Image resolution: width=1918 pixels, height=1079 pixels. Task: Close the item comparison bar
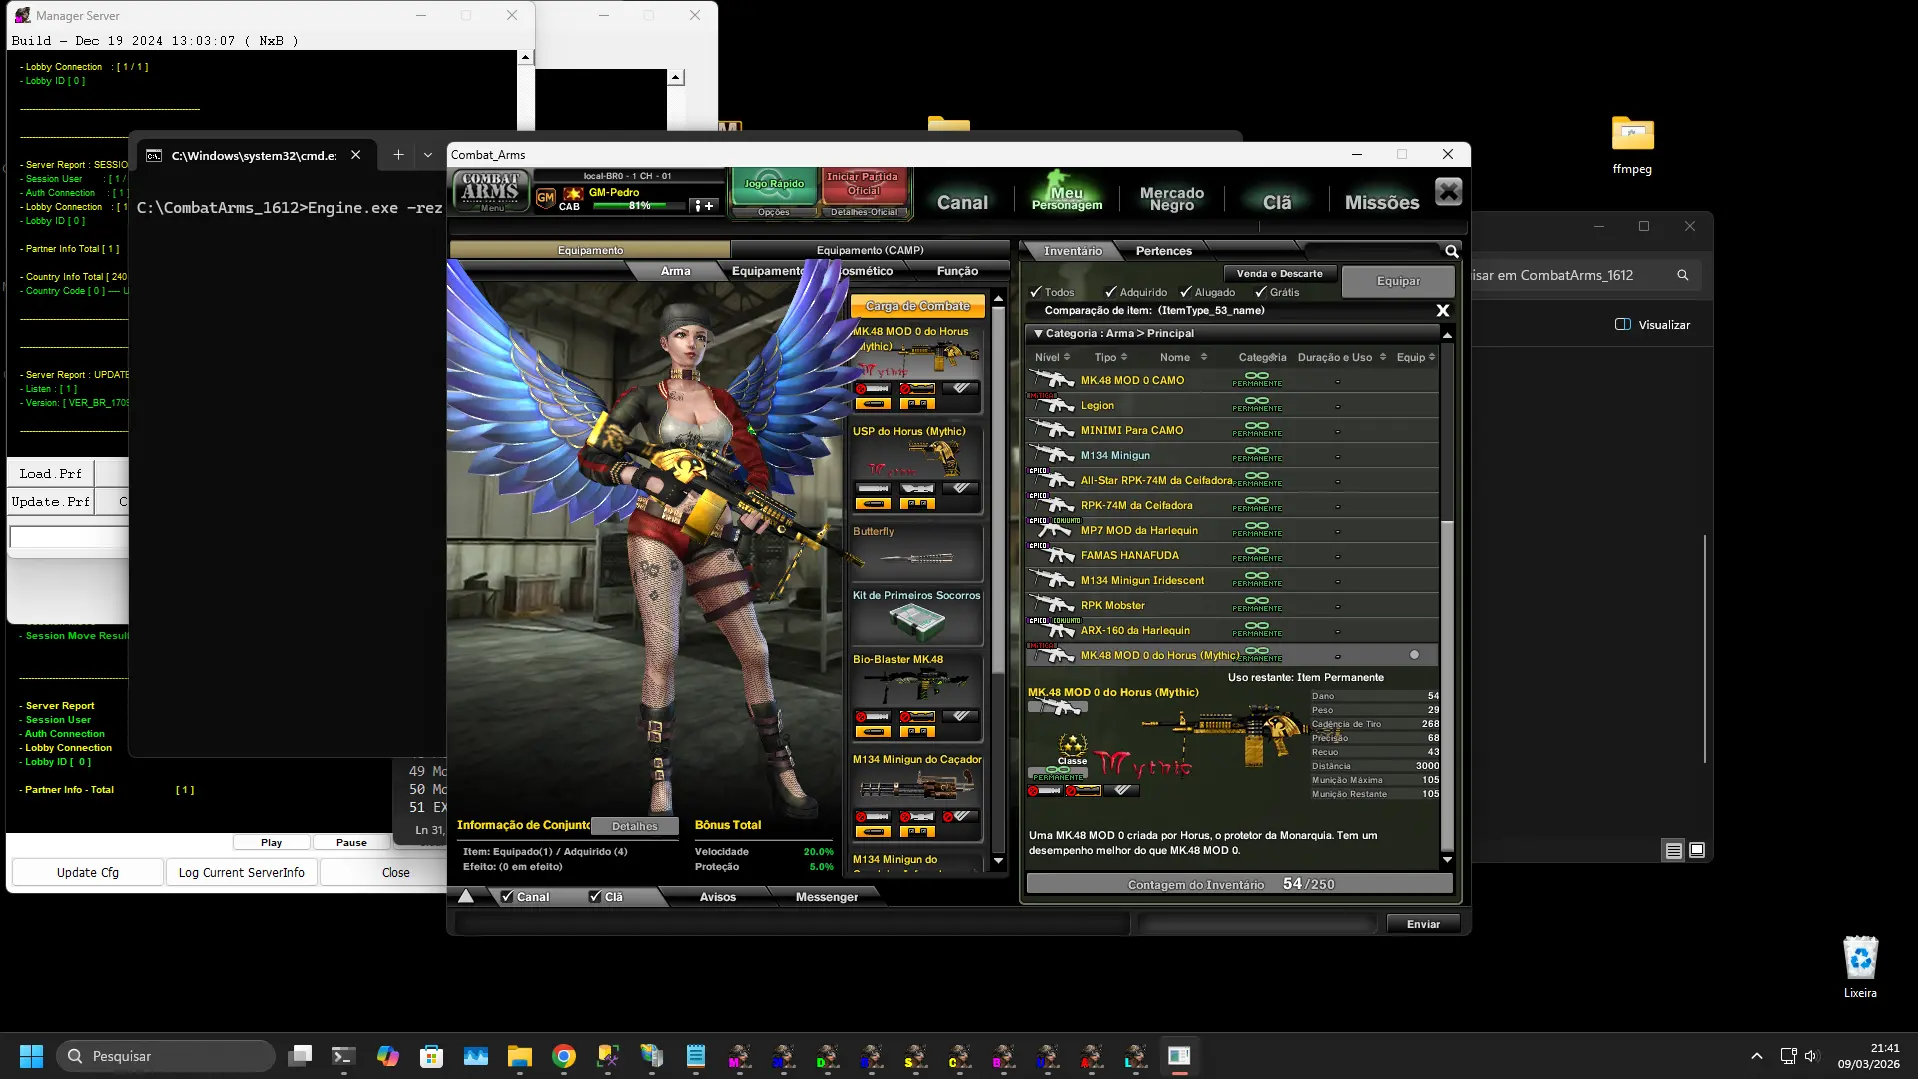click(x=1442, y=311)
